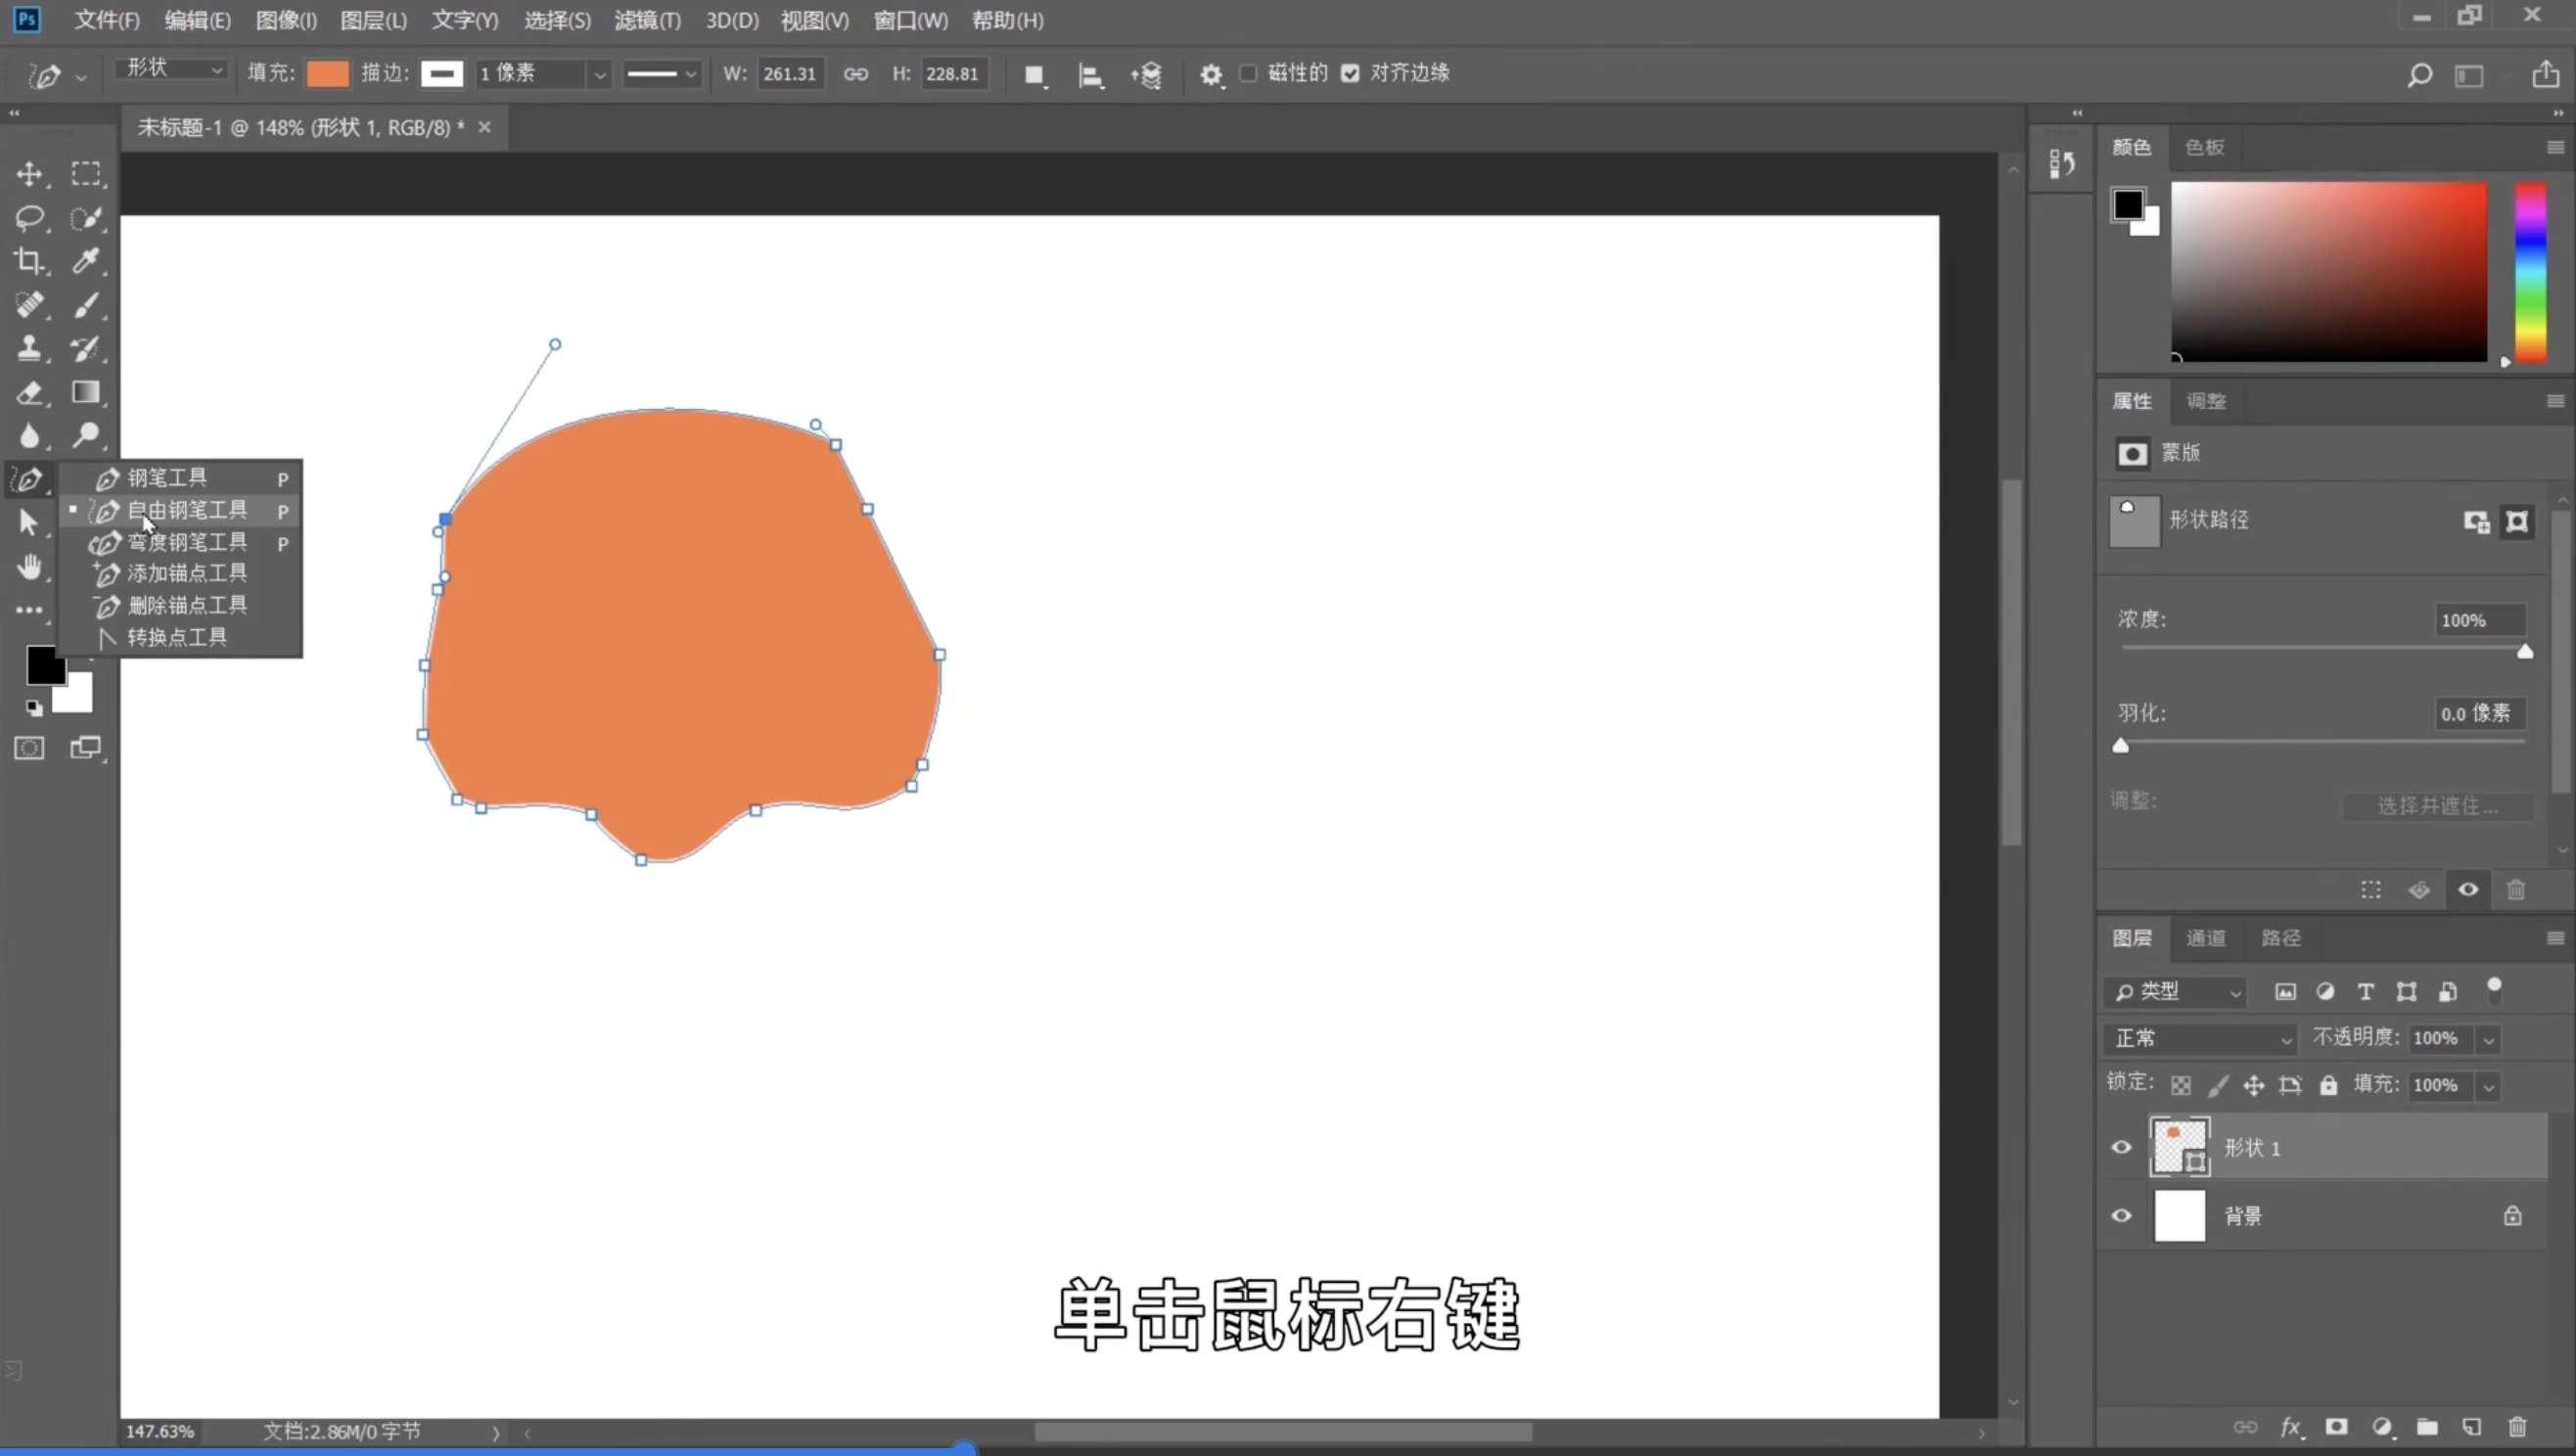Click the delete layer trash icon
This screenshot has width=2576, height=1456.
2517,1427
